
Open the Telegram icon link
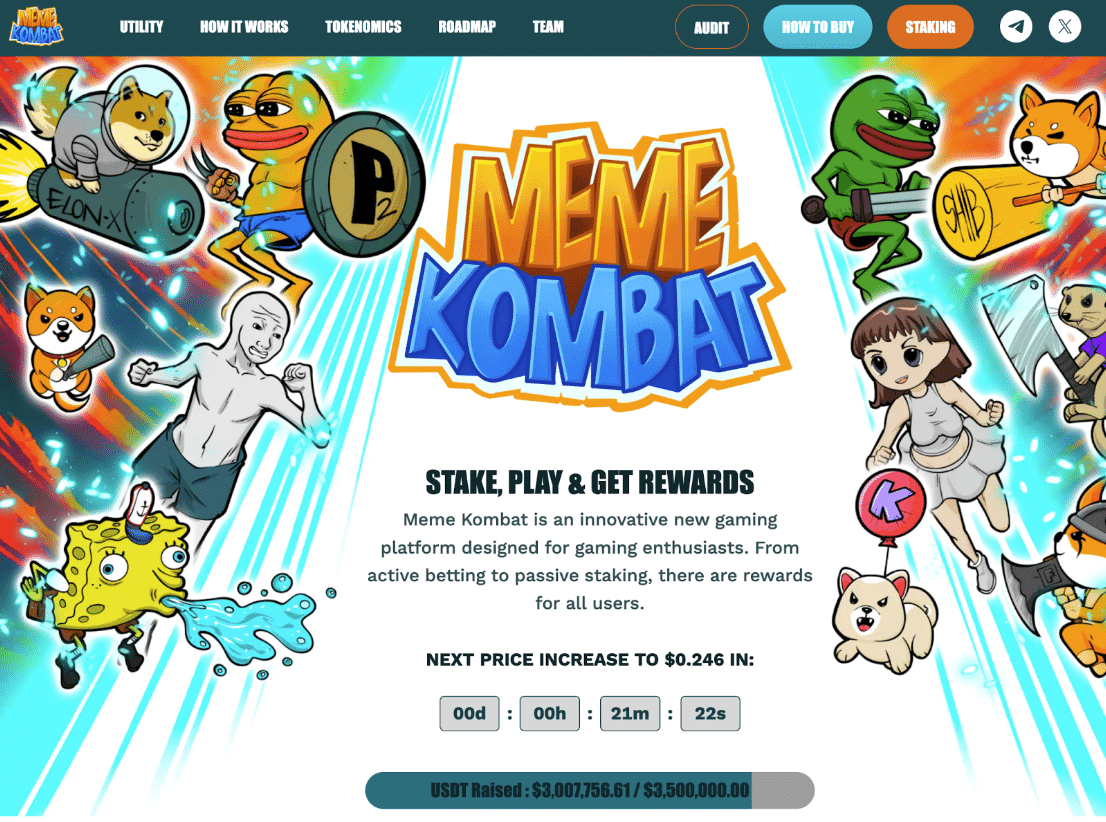click(1016, 27)
